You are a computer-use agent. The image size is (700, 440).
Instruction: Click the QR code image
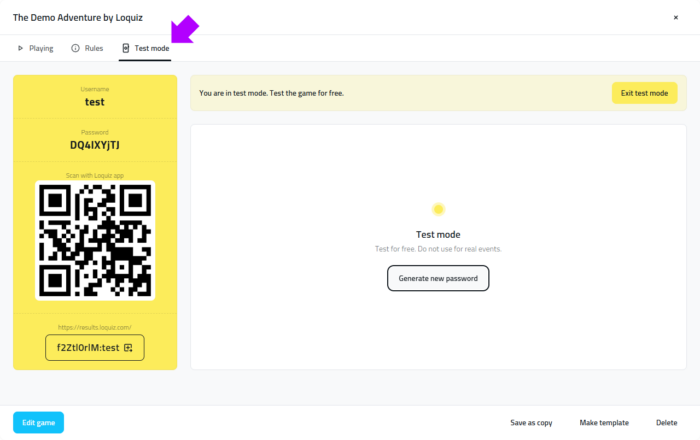coord(95,240)
